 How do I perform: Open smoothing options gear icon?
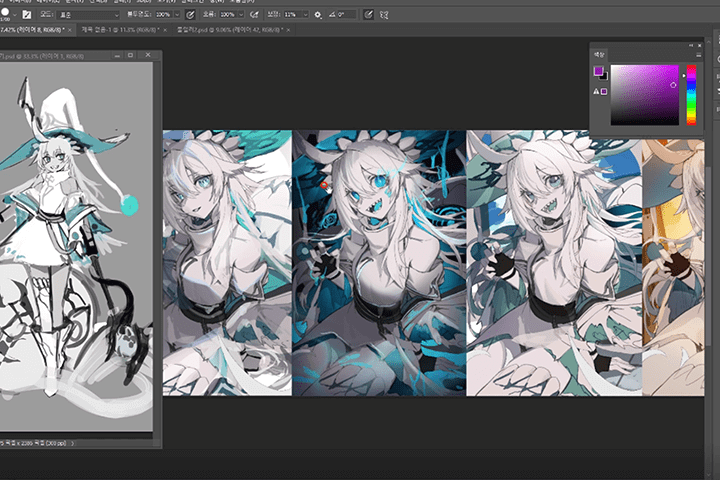[318, 15]
